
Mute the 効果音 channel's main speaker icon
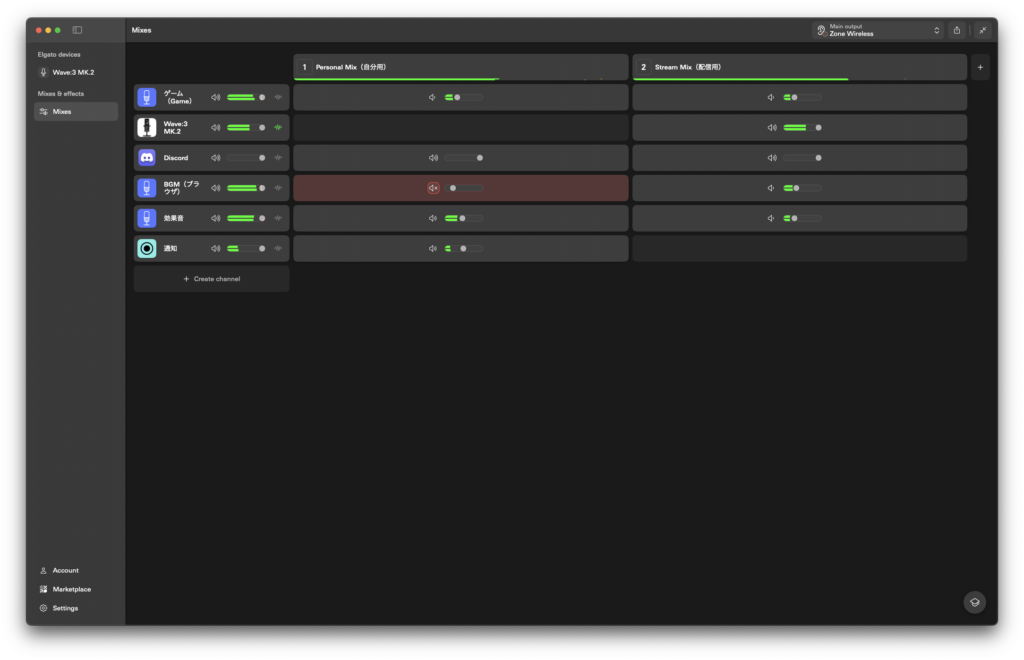point(215,218)
